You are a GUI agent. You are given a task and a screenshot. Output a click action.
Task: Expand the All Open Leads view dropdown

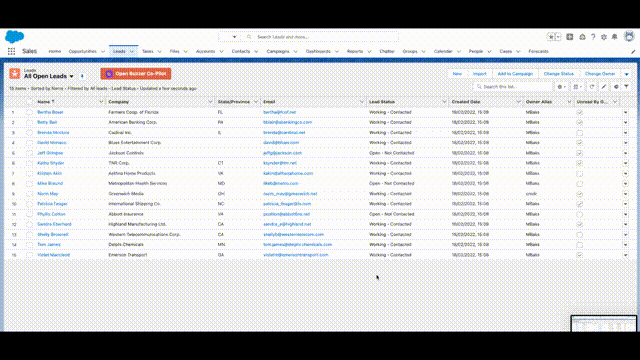pos(71,76)
